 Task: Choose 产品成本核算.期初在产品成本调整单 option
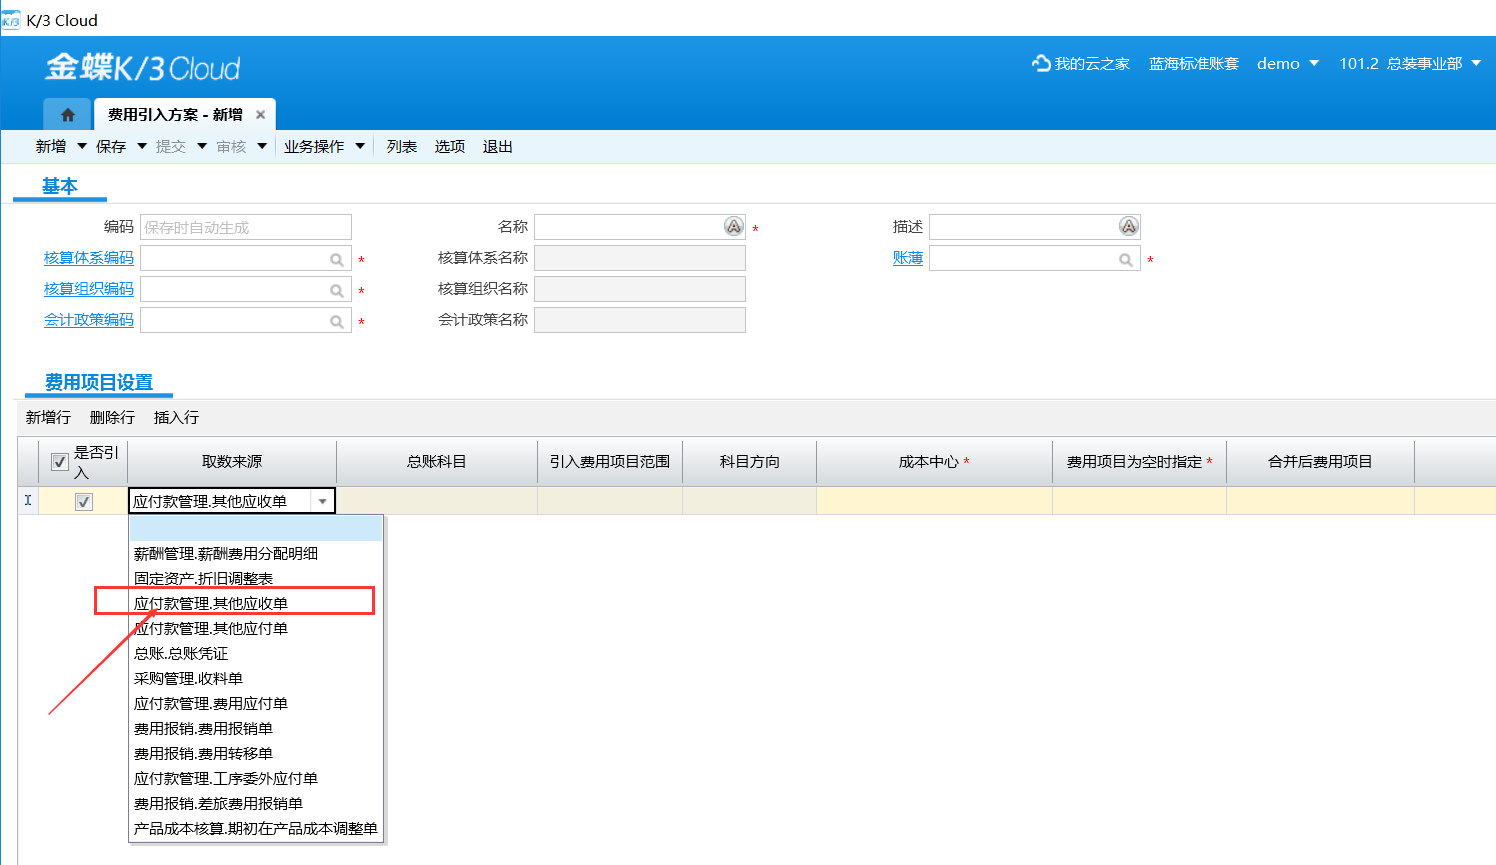256,828
